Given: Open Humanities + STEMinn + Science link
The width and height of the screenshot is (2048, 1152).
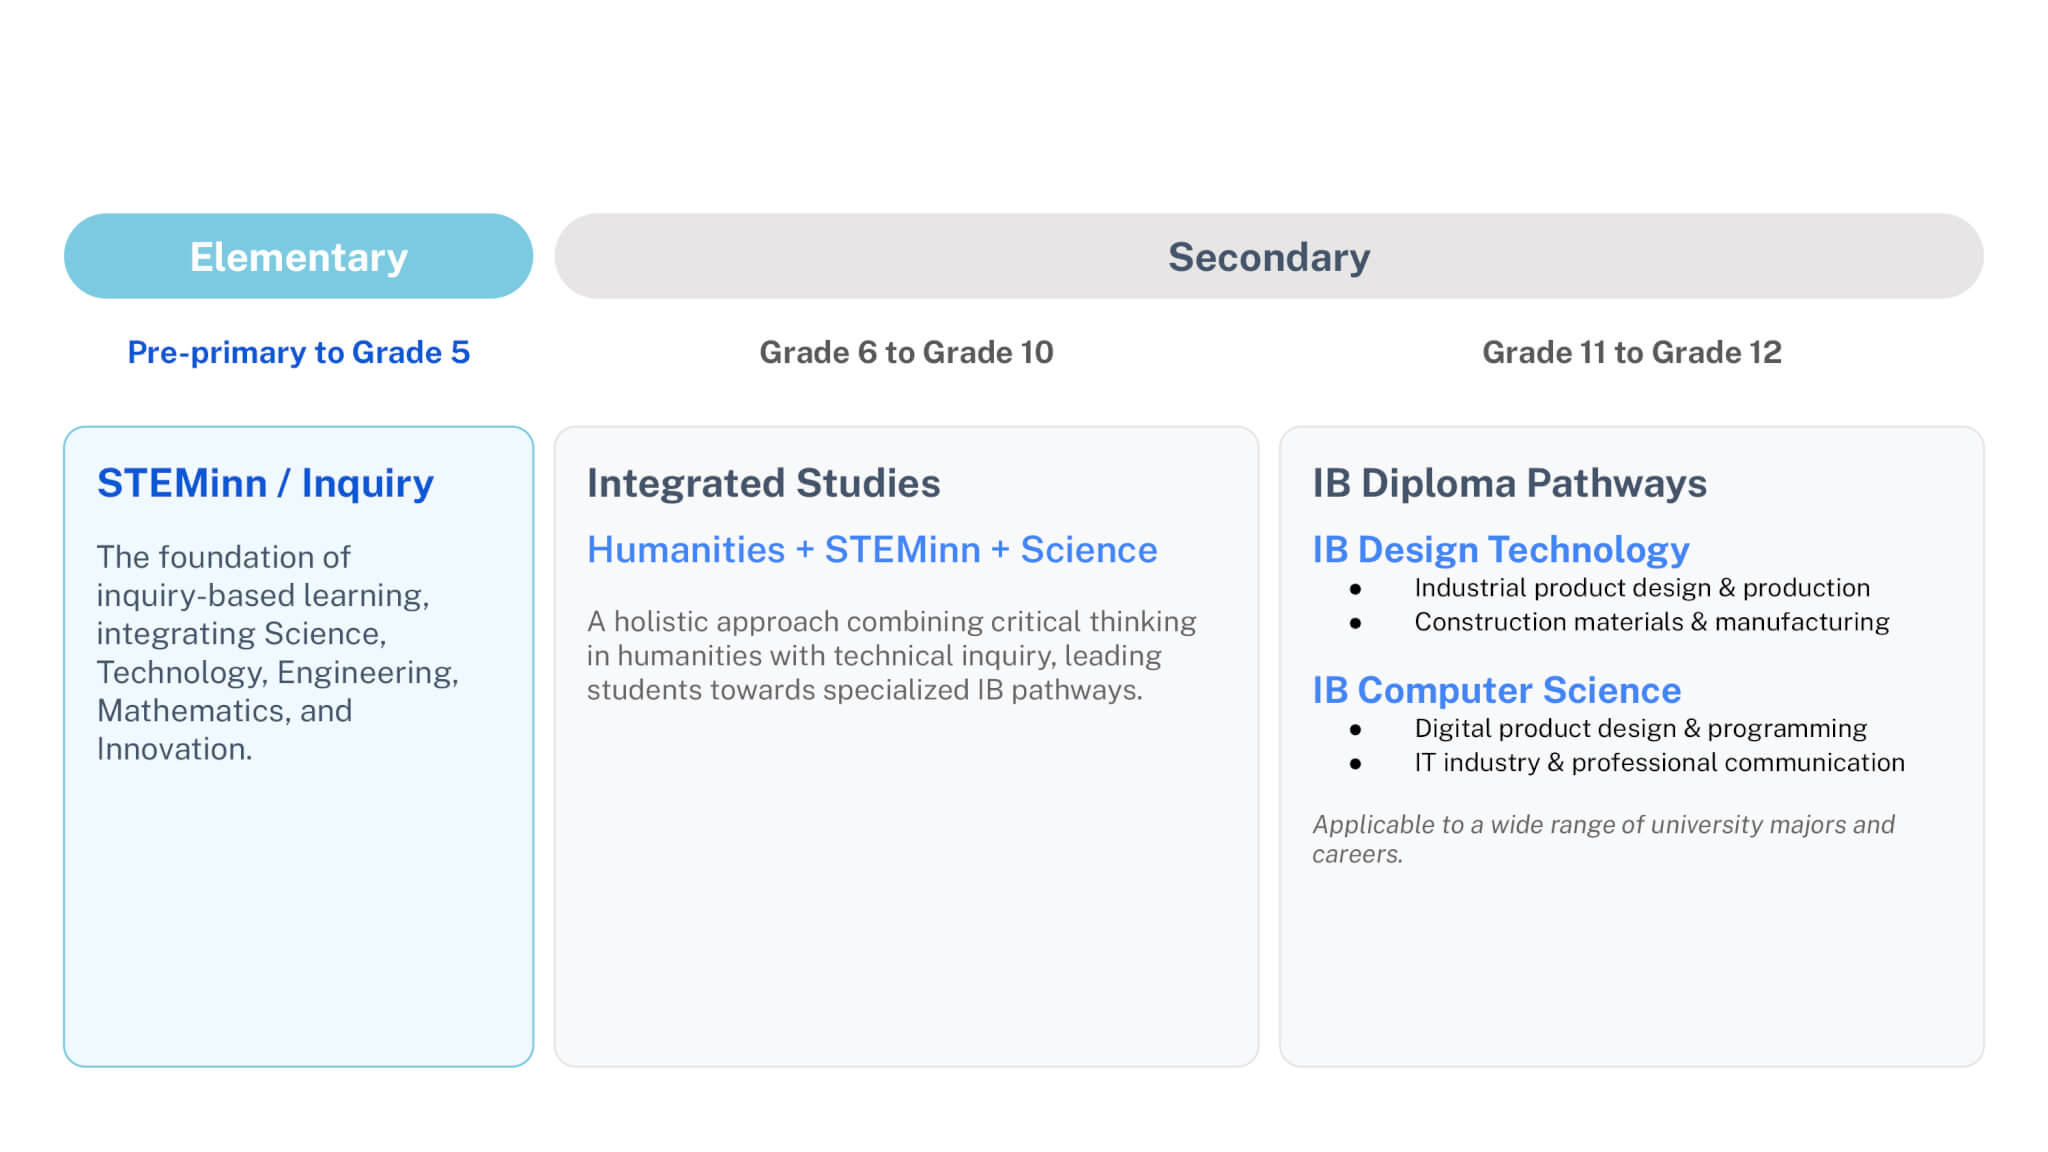Looking at the screenshot, I should tap(871, 550).
